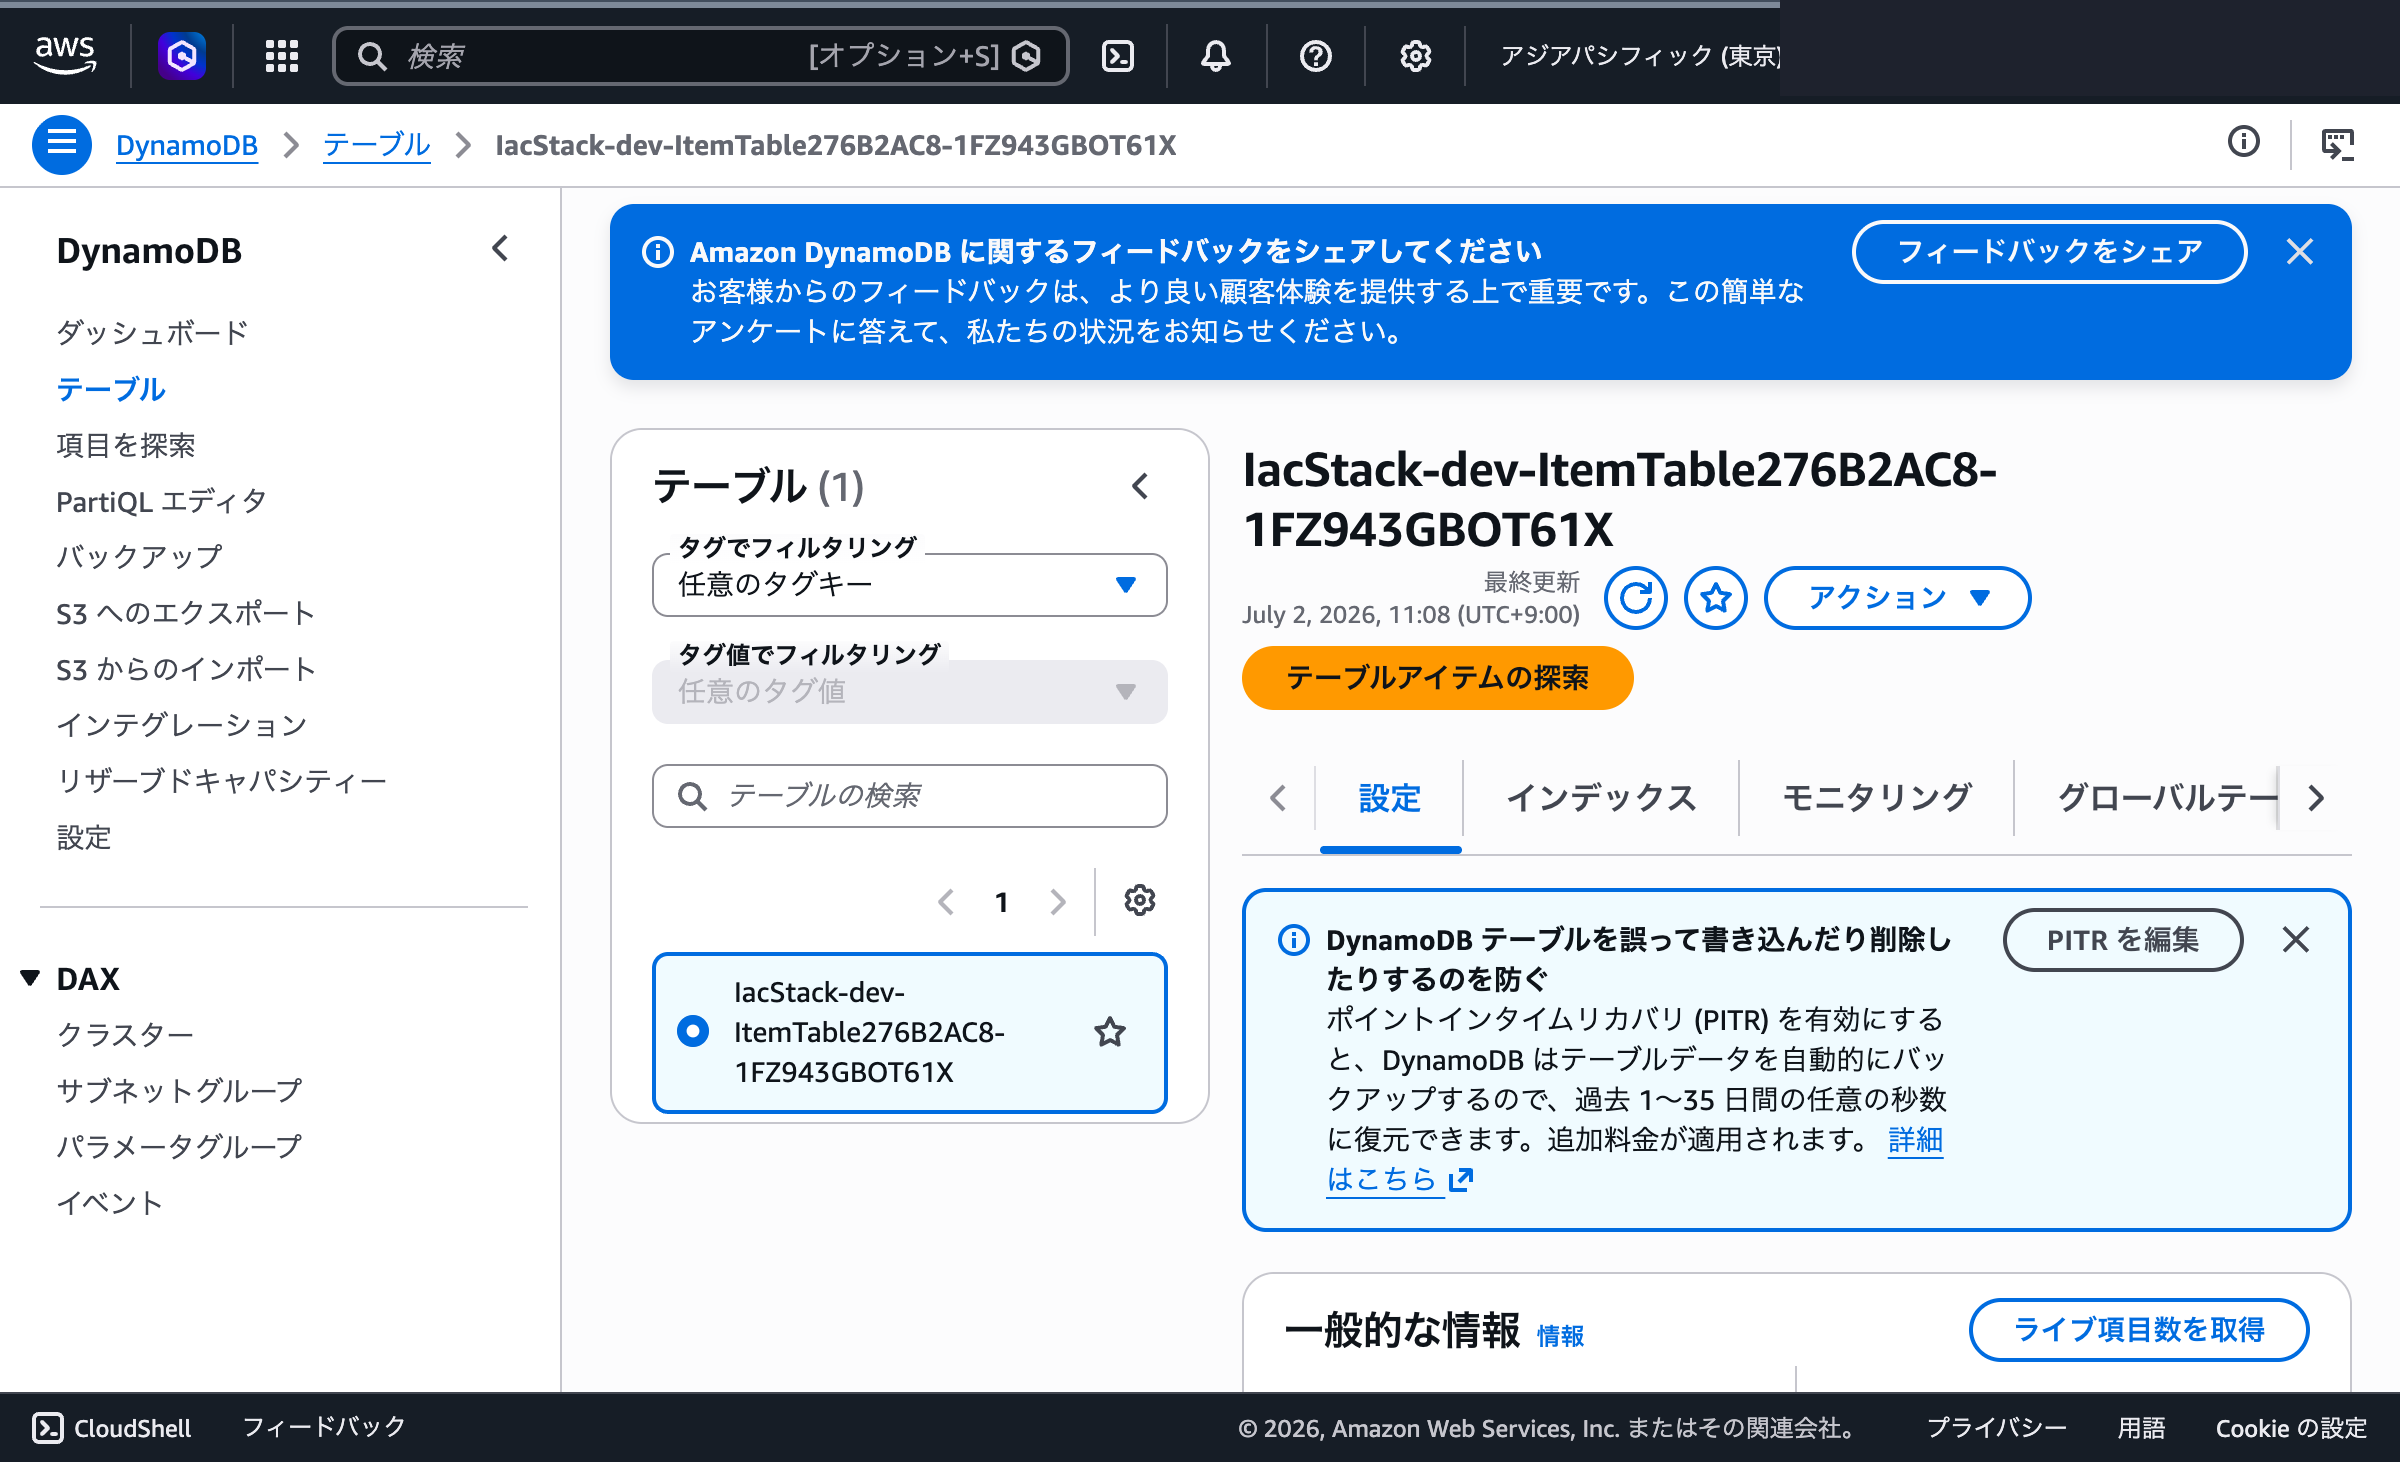Open the tutorial panel icon top right
The image size is (2400, 1462).
2337,144
